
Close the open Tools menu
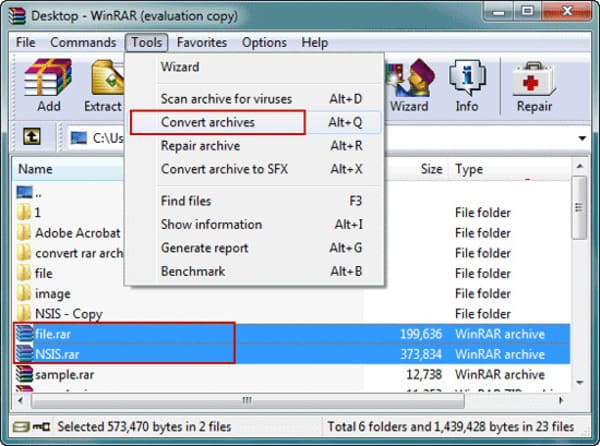point(146,42)
